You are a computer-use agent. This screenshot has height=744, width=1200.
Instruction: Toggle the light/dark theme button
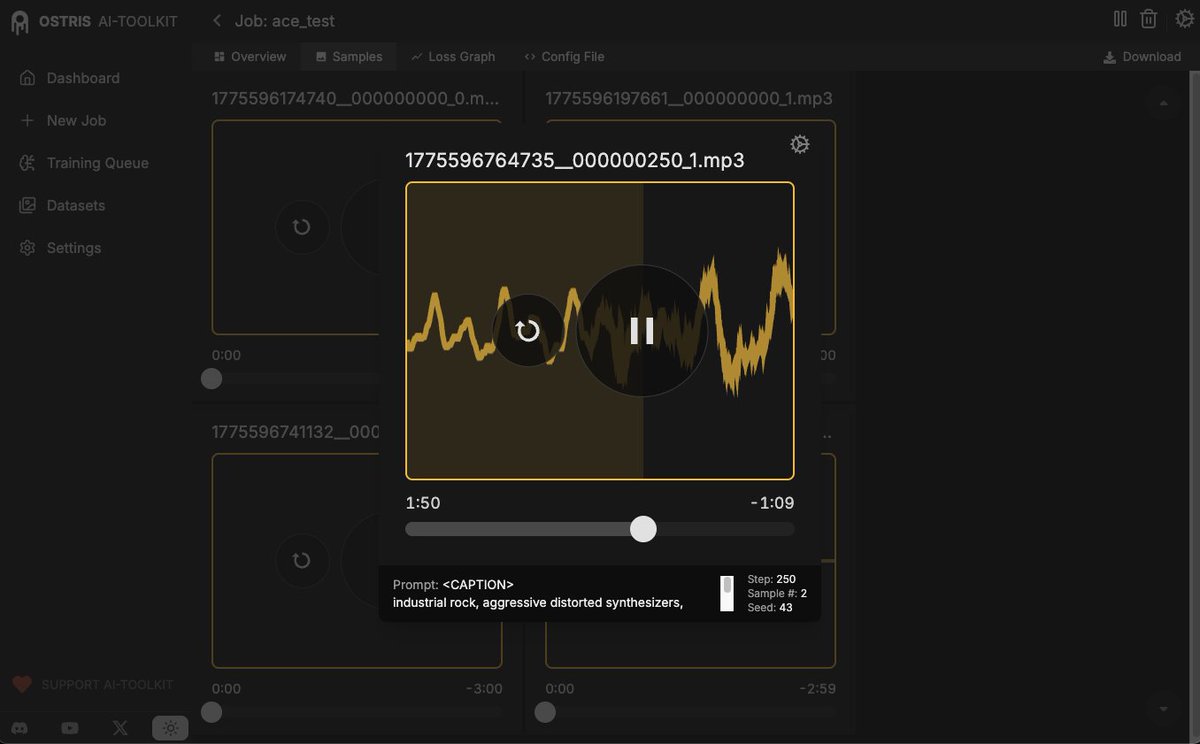point(170,728)
